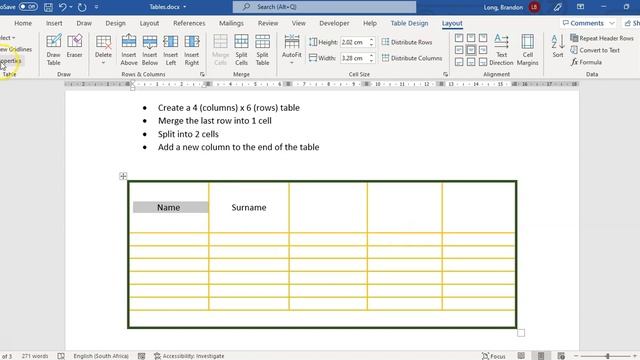Set alignment to Align Center
Screen dimensions: 640x360
[x=471, y=50]
